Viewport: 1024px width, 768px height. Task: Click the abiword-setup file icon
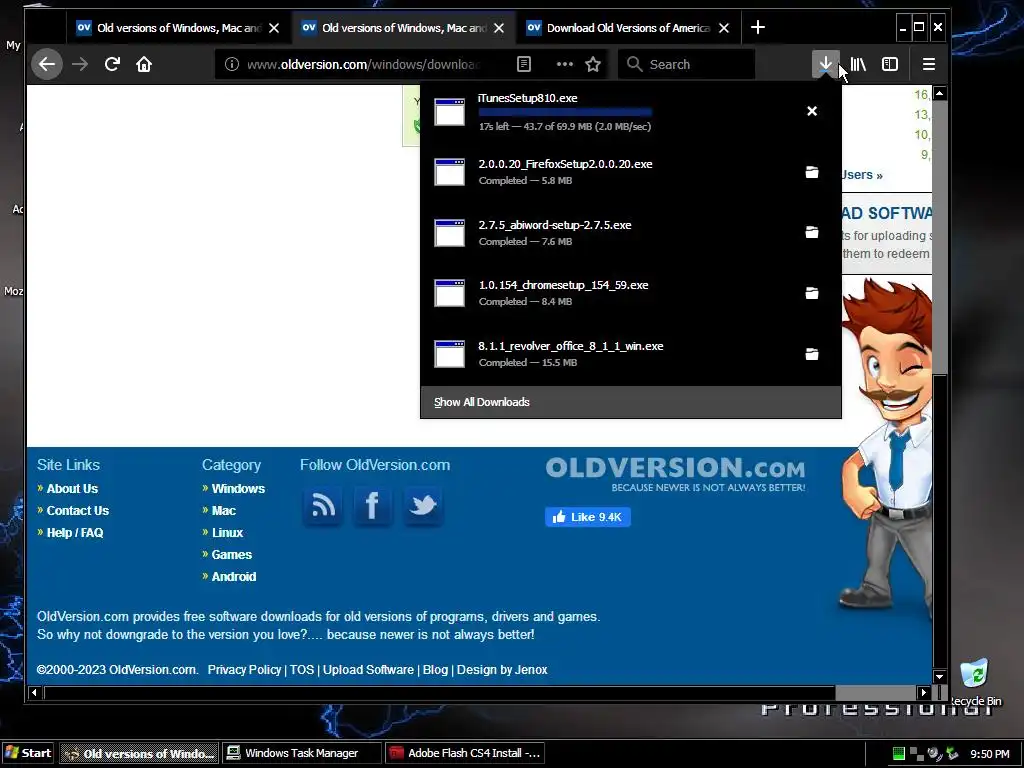coord(450,232)
